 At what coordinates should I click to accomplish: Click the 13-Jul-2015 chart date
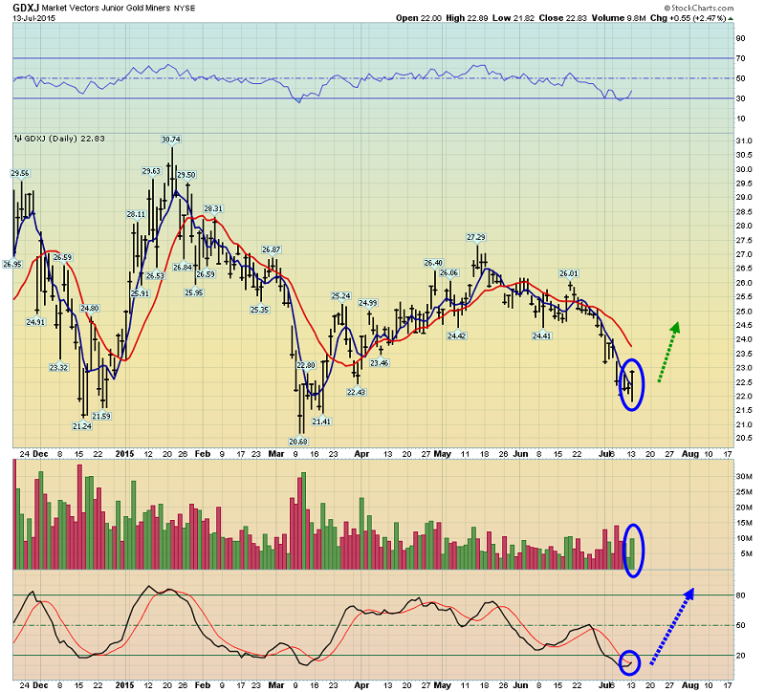click(34, 18)
